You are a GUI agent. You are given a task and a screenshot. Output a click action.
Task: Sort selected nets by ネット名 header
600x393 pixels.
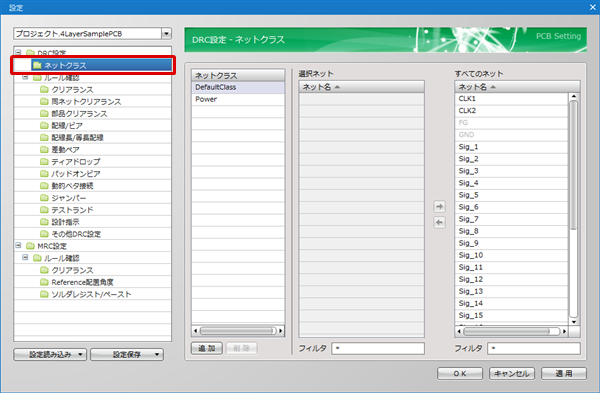362,87
